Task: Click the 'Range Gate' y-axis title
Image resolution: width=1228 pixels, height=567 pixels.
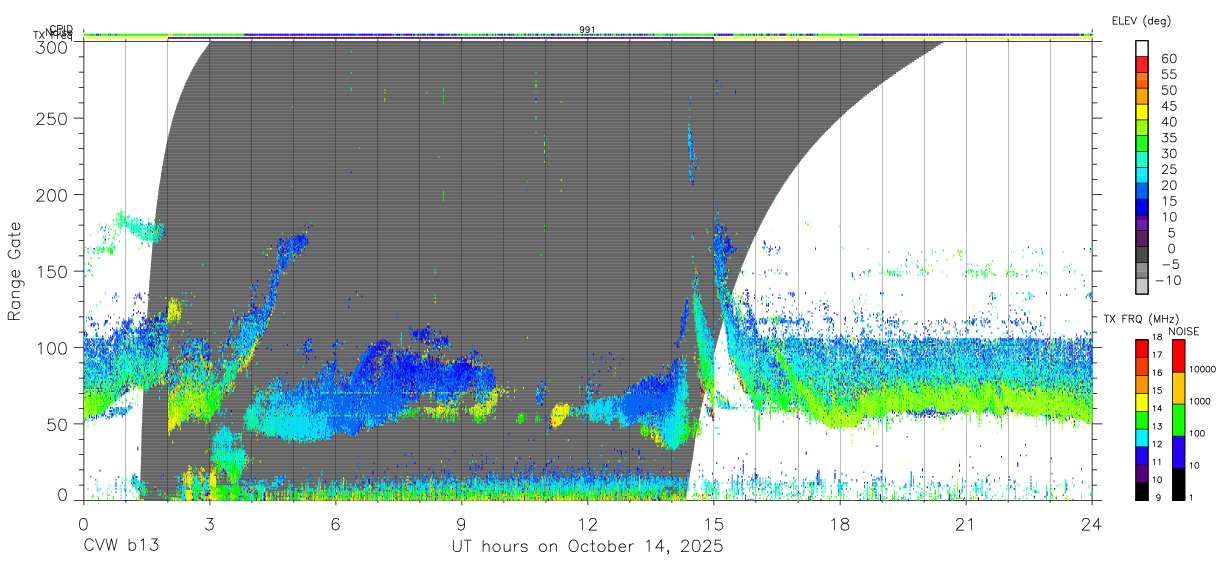Action: [x=15, y=271]
